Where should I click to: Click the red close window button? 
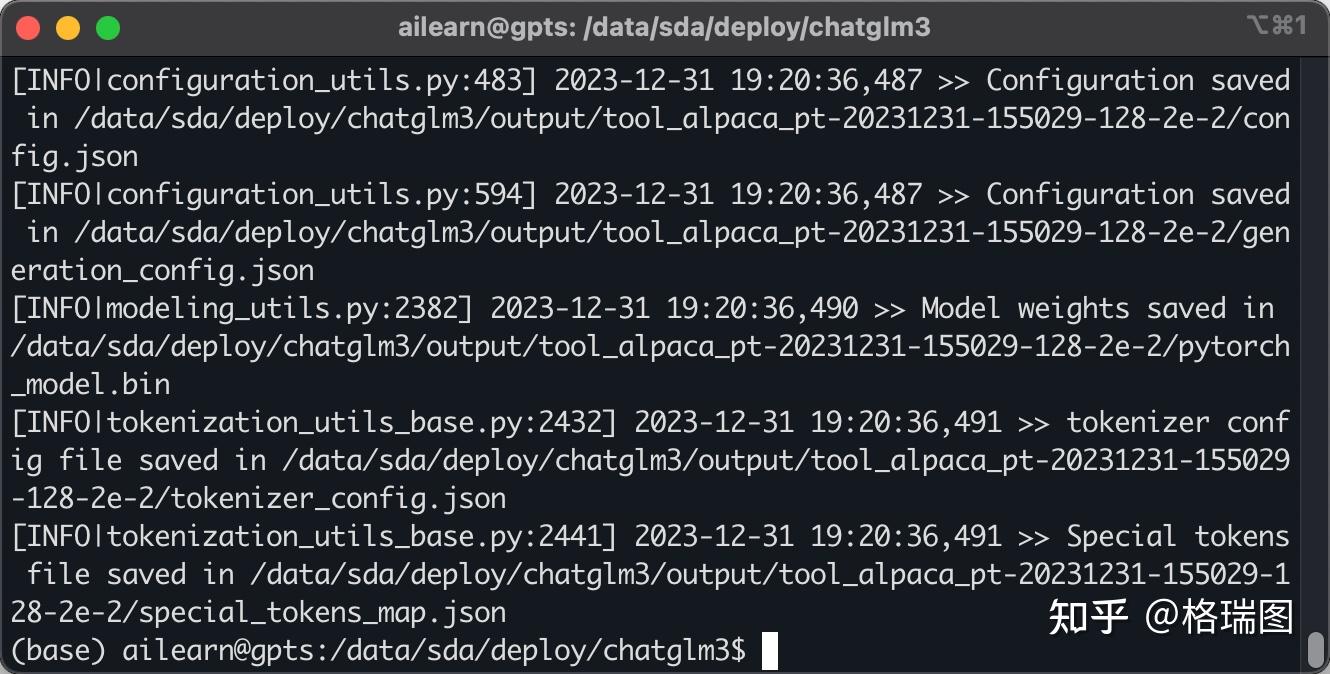click(x=28, y=28)
